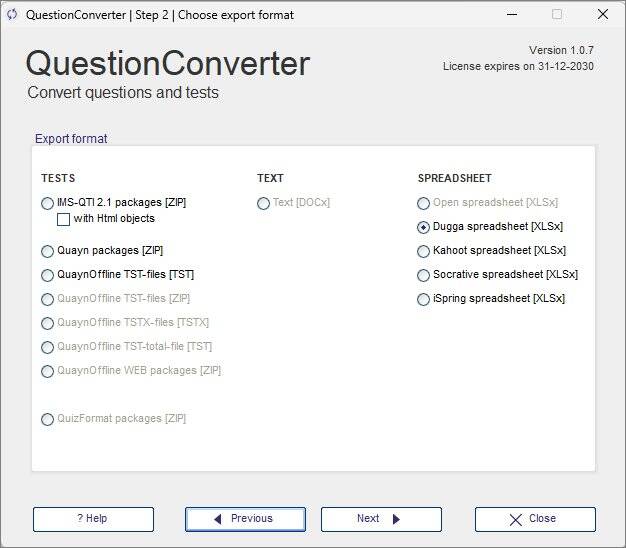626x548 pixels.
Task: Select QuaynOffline TST-files [TST] radio button
Action: pos(48,275)
